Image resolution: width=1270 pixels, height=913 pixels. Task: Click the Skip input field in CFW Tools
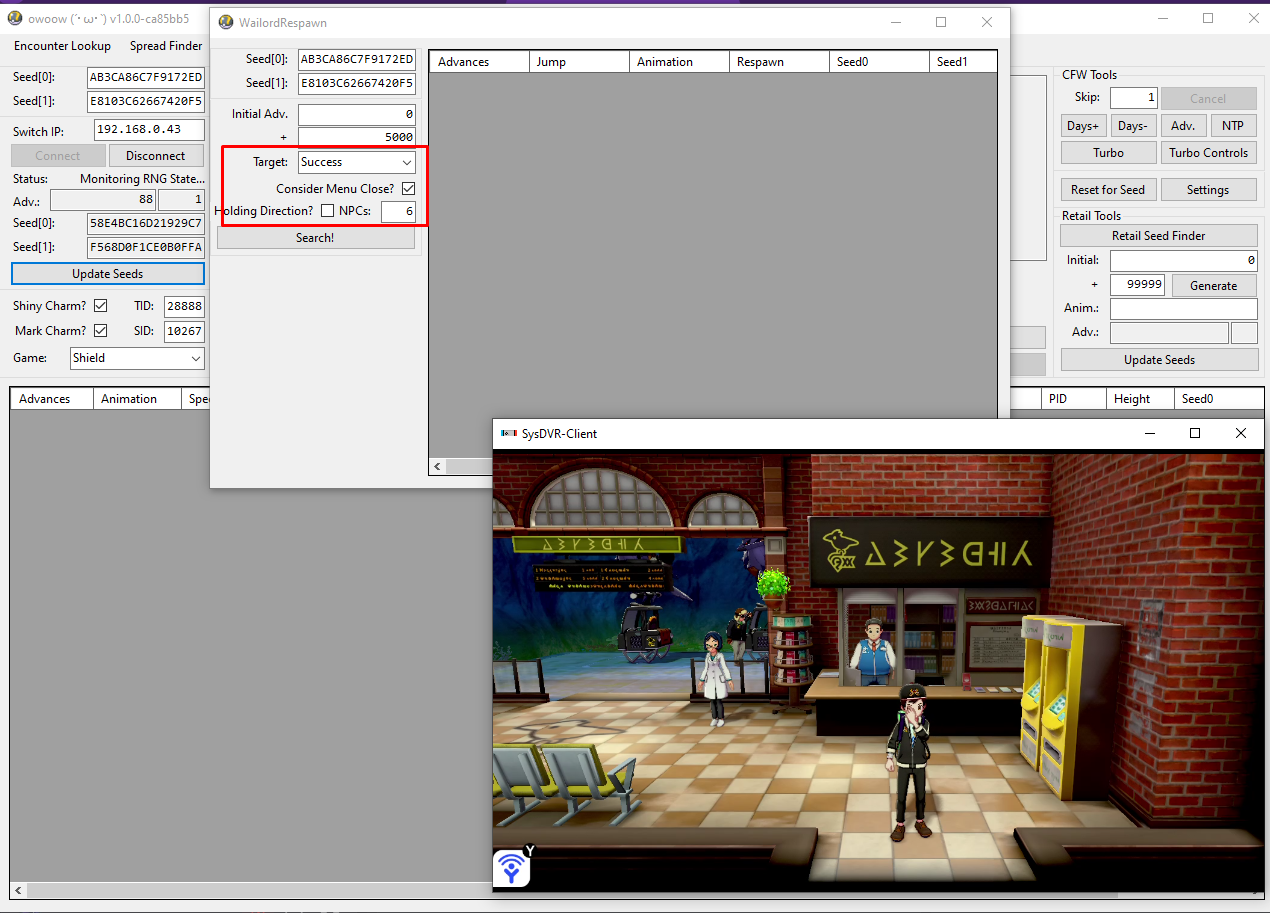click(1134, 98)
